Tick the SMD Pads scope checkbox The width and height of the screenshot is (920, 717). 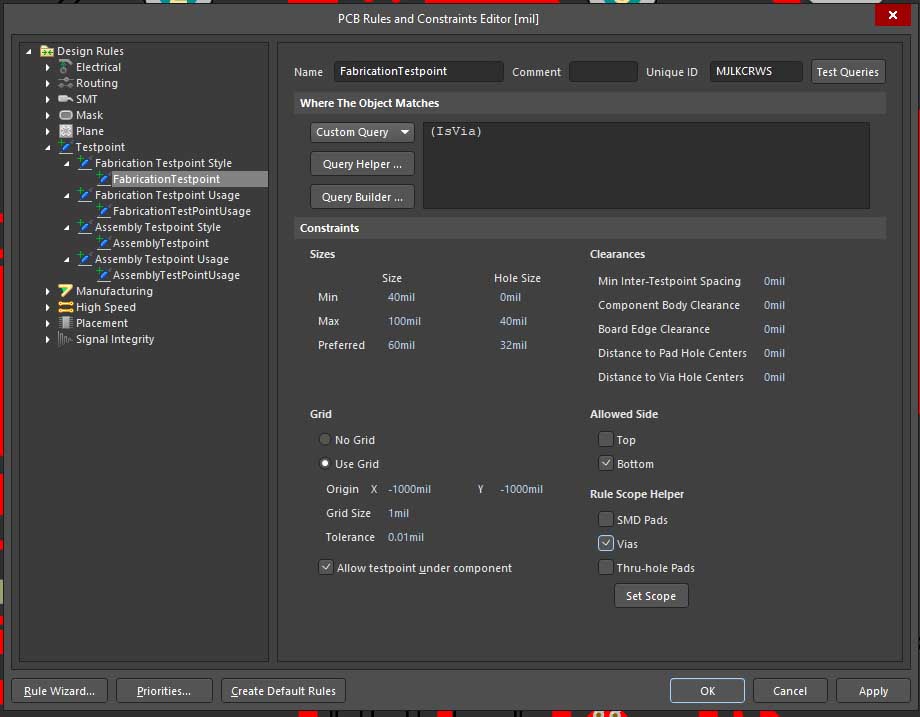click(606, 519)
